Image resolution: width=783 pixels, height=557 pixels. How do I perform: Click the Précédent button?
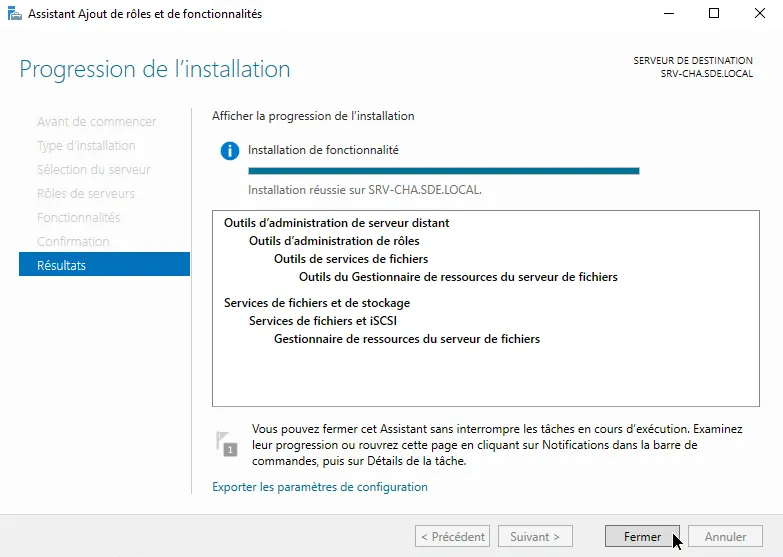(452, 537)
